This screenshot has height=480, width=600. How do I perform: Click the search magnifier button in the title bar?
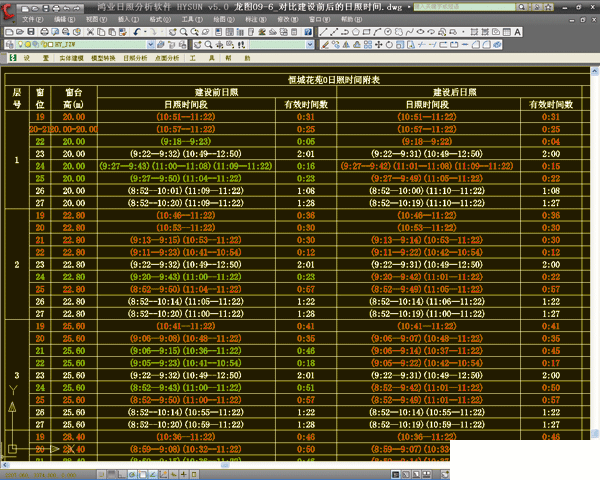pyautogui.click(x=521, y=7)
